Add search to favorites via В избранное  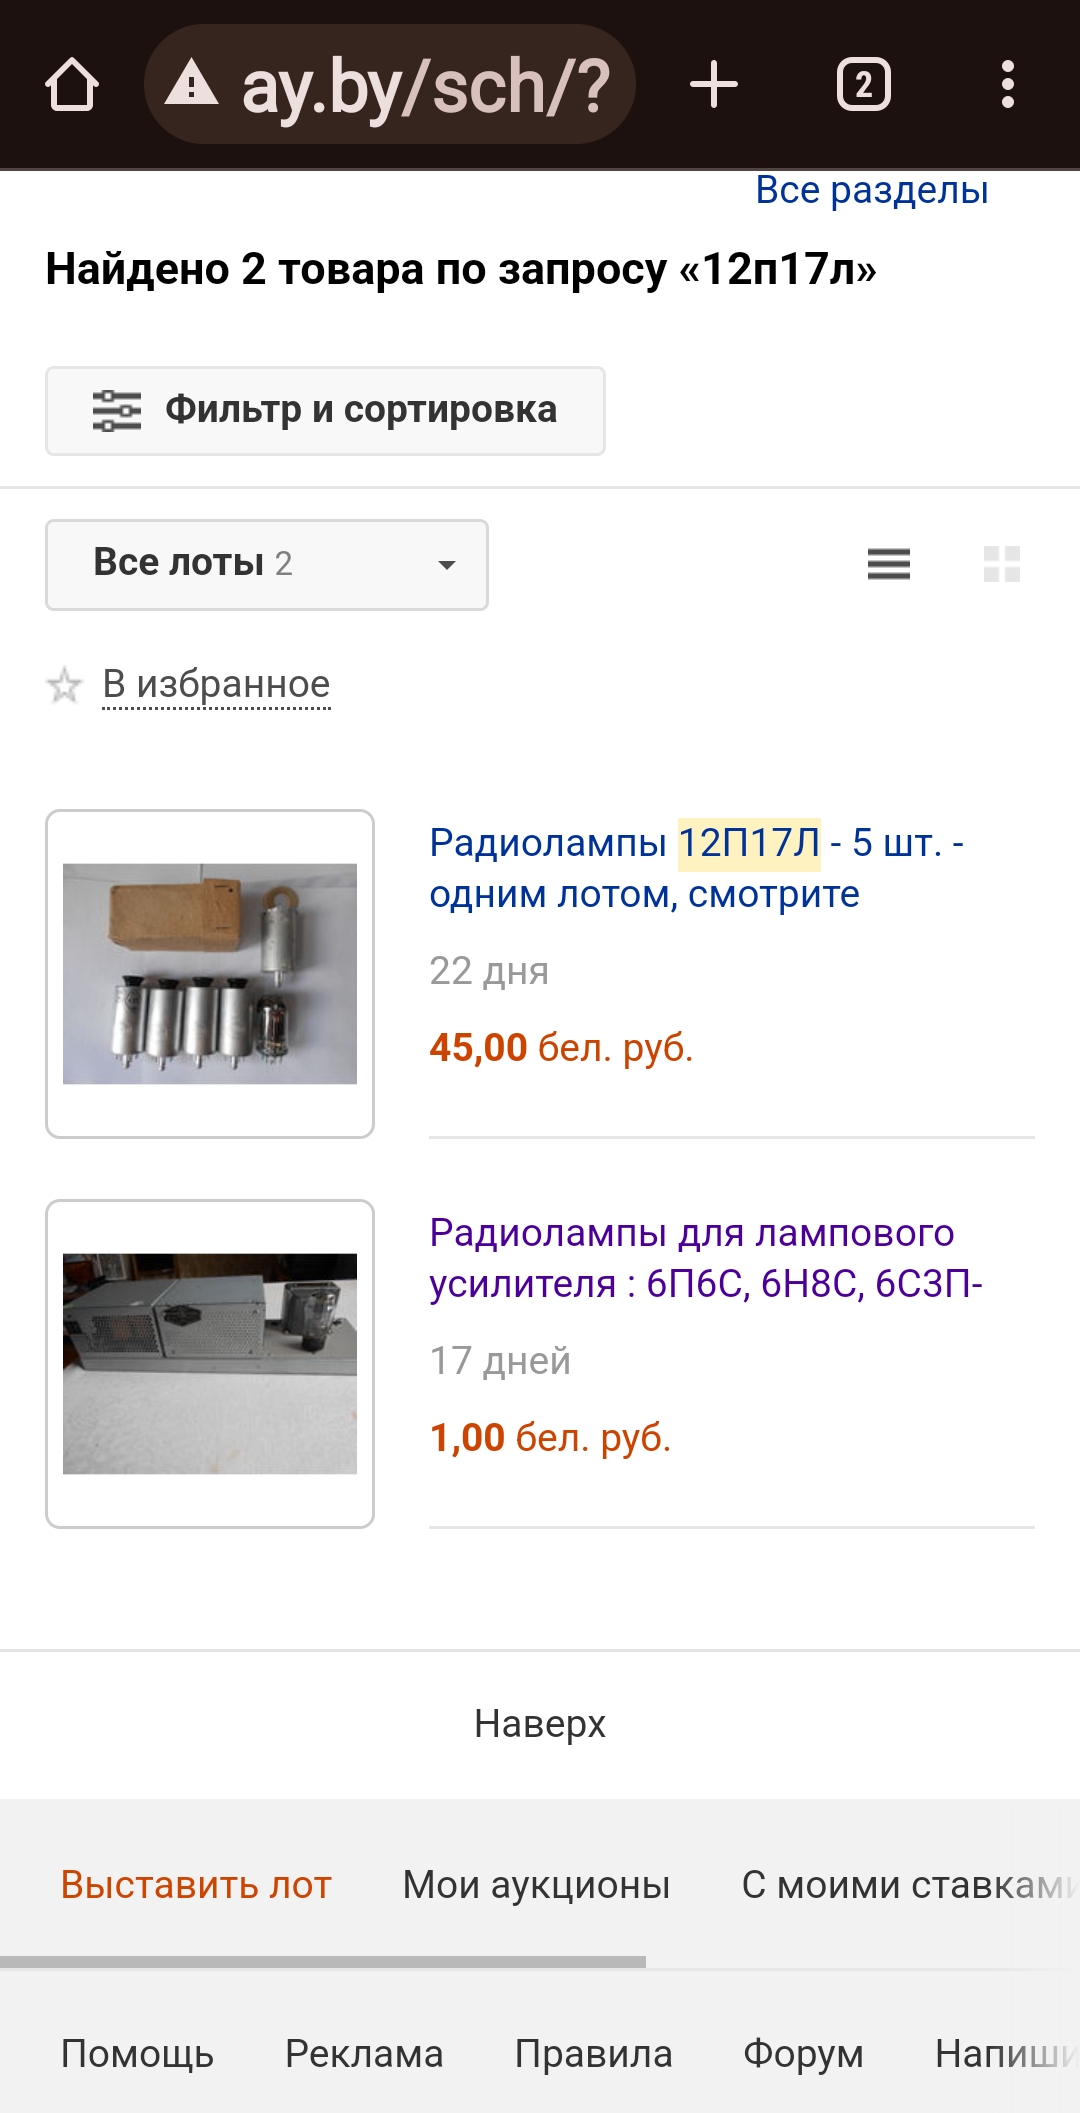[x=216, y=685]
